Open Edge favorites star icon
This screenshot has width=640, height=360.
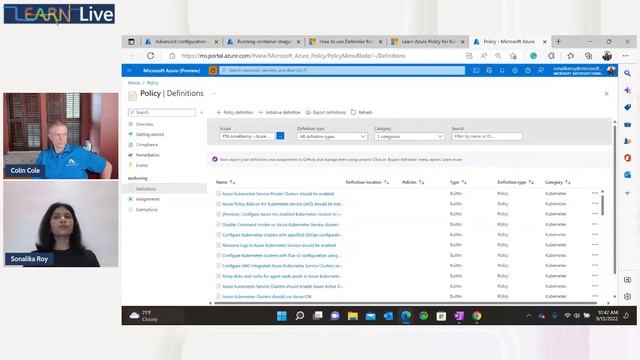571,56
